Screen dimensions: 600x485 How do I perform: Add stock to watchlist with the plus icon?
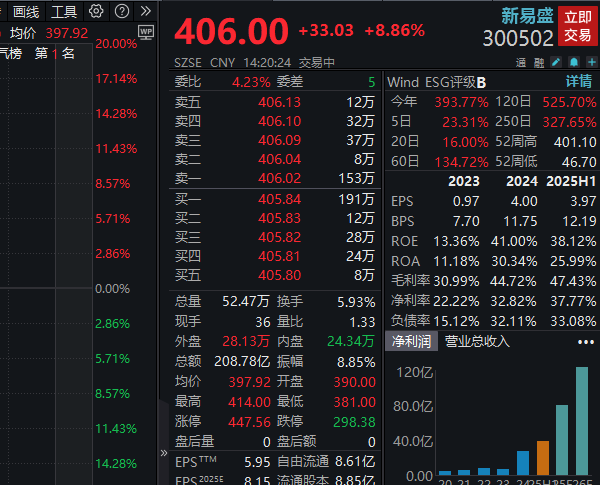[x=590, y=62]
